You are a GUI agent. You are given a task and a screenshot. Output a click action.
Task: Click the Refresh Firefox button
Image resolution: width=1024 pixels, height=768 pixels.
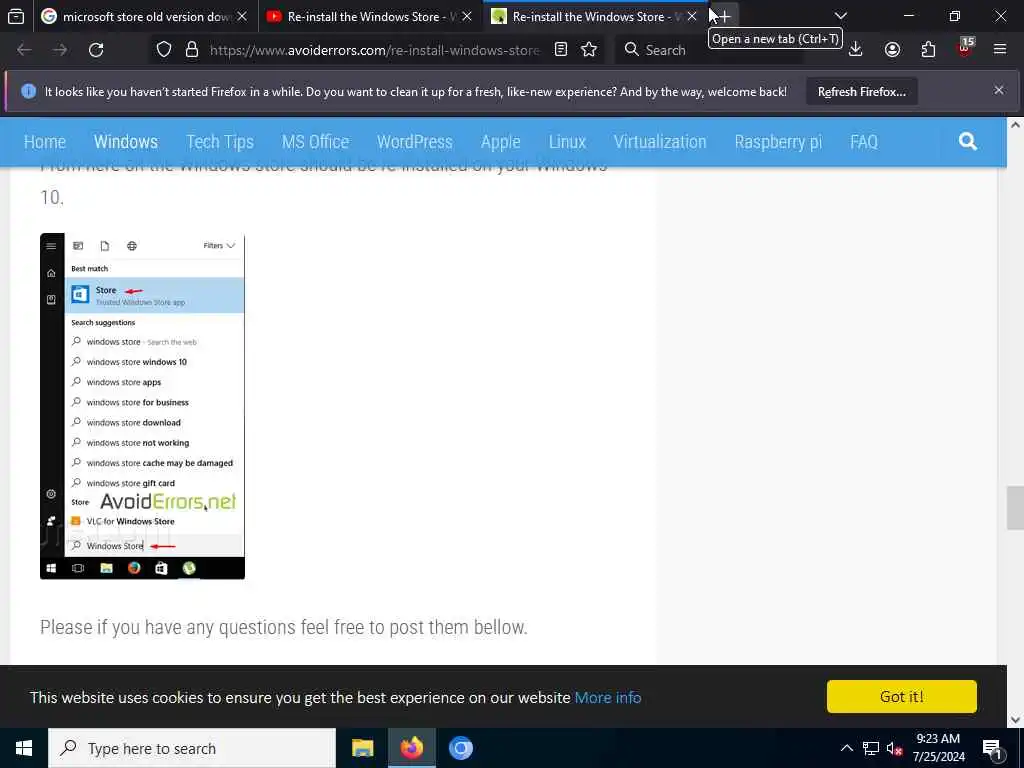[x=861, y=92]
